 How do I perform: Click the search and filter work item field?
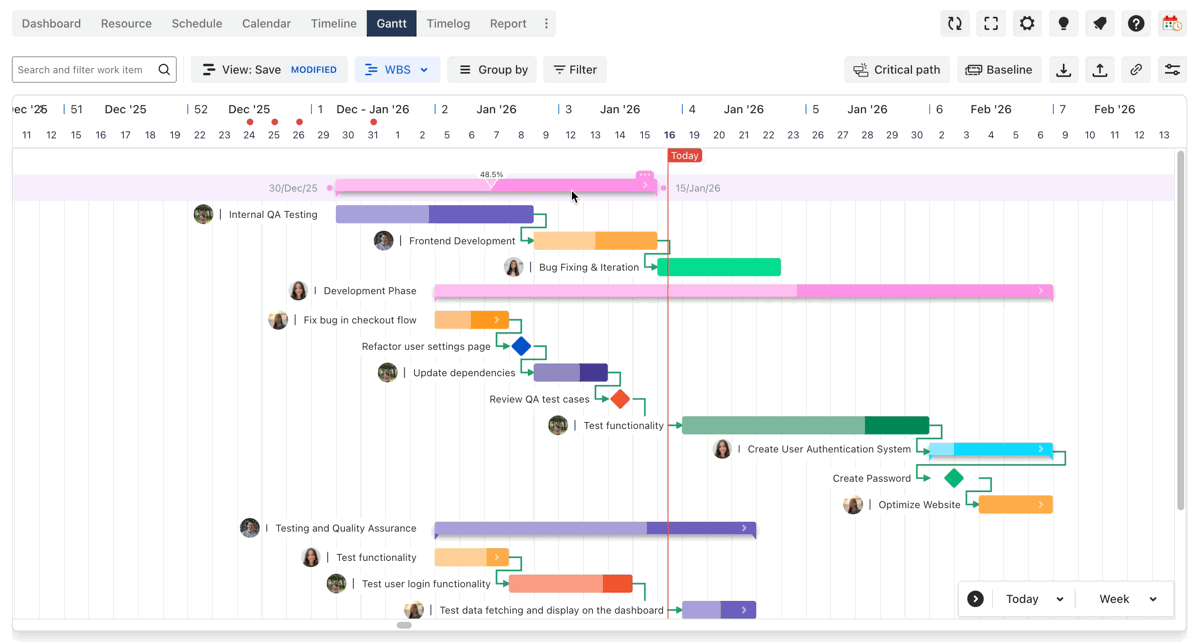pyautogui.click(x=86, y=70)
